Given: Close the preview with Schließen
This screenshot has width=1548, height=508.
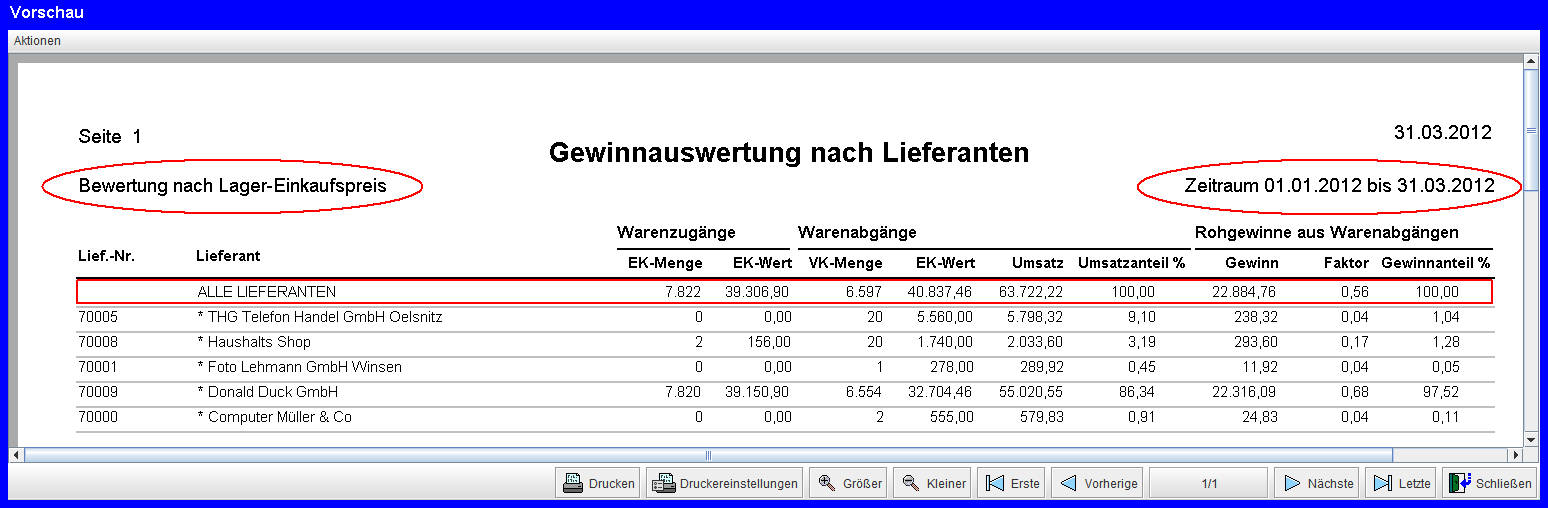Looking at the screenshot, I should [1489, 483].
